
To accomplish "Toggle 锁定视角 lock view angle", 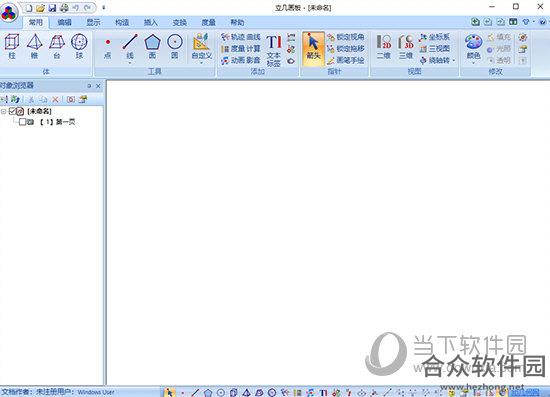I will [x=346, y=37].
